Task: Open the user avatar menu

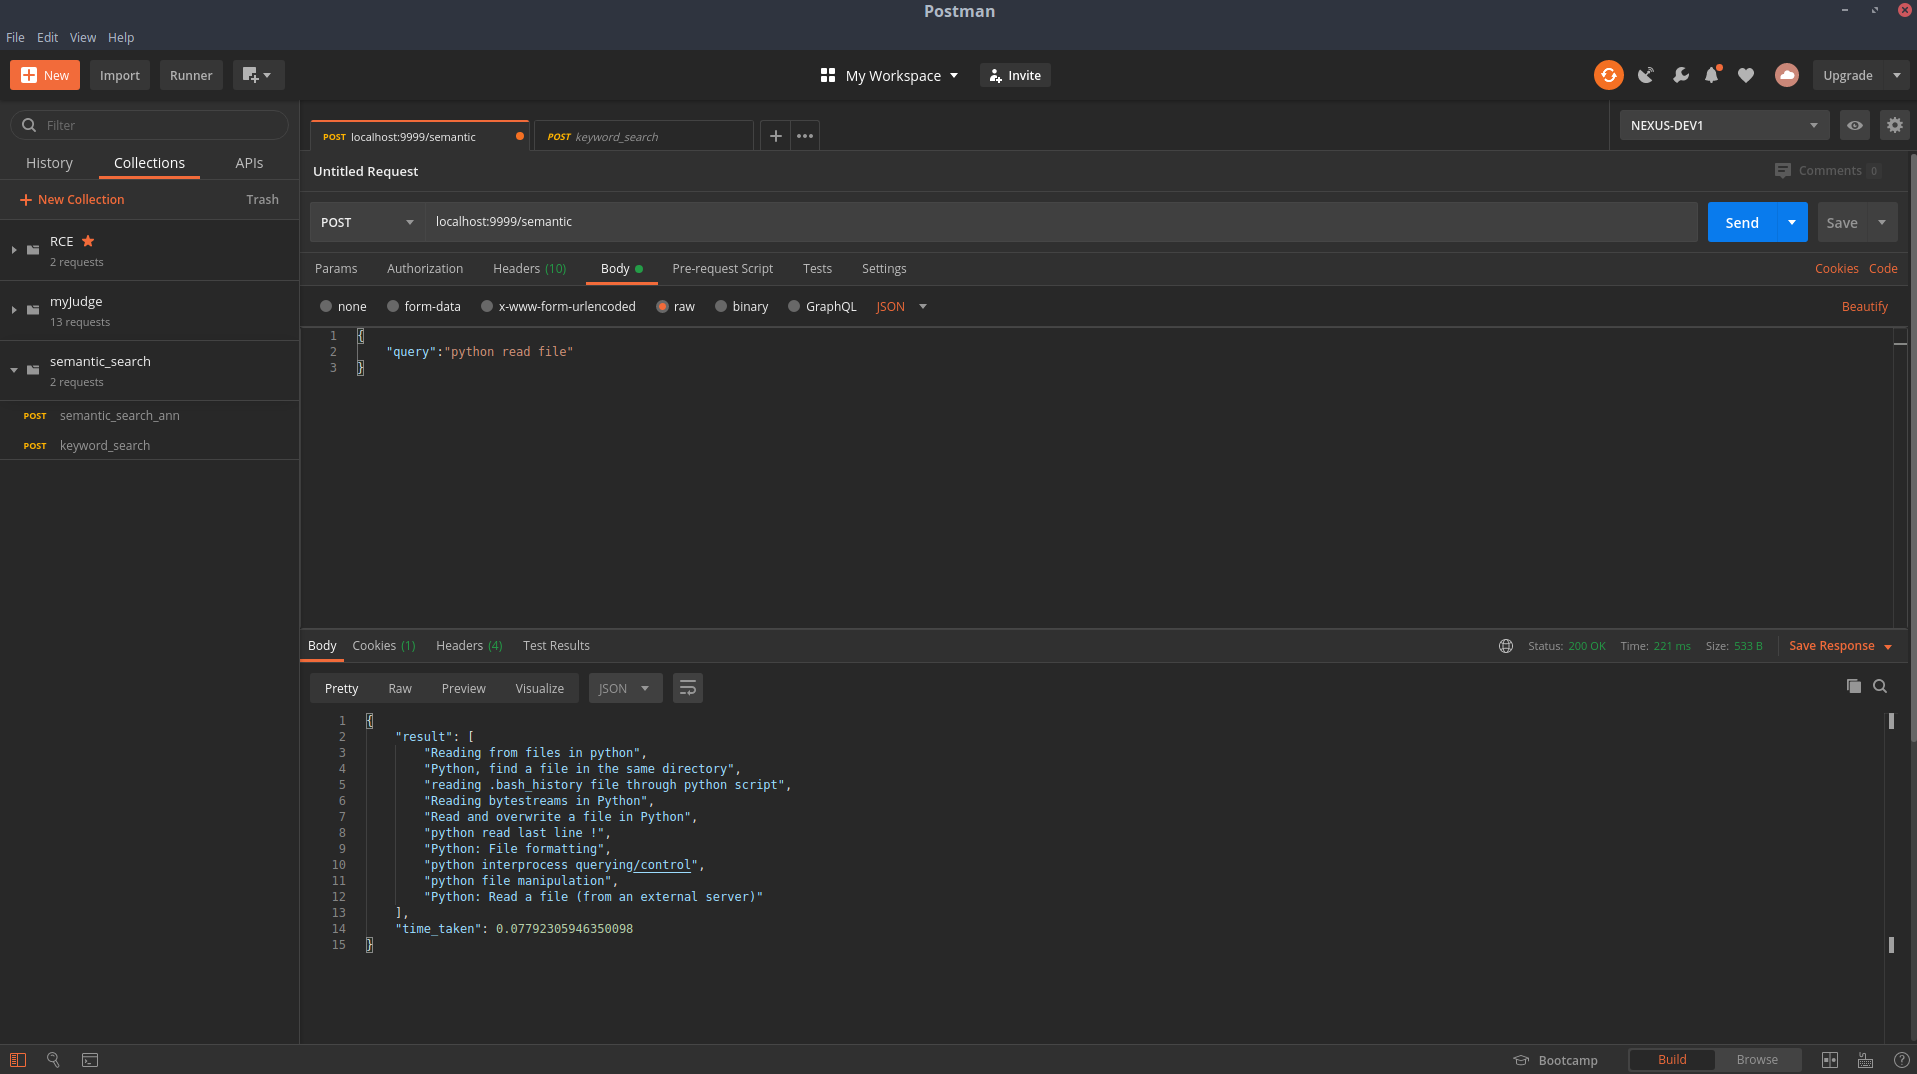Action: 1786,75
